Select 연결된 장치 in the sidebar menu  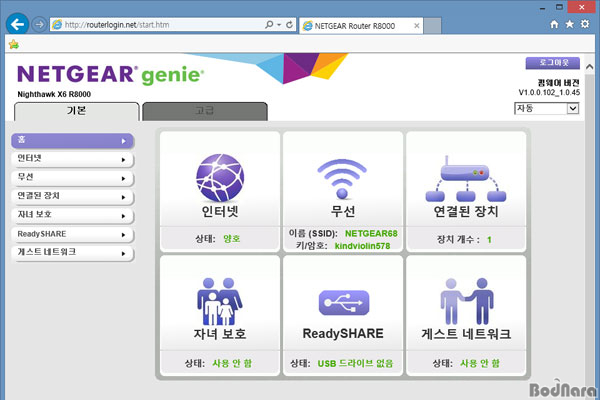(x=72, y=197)
